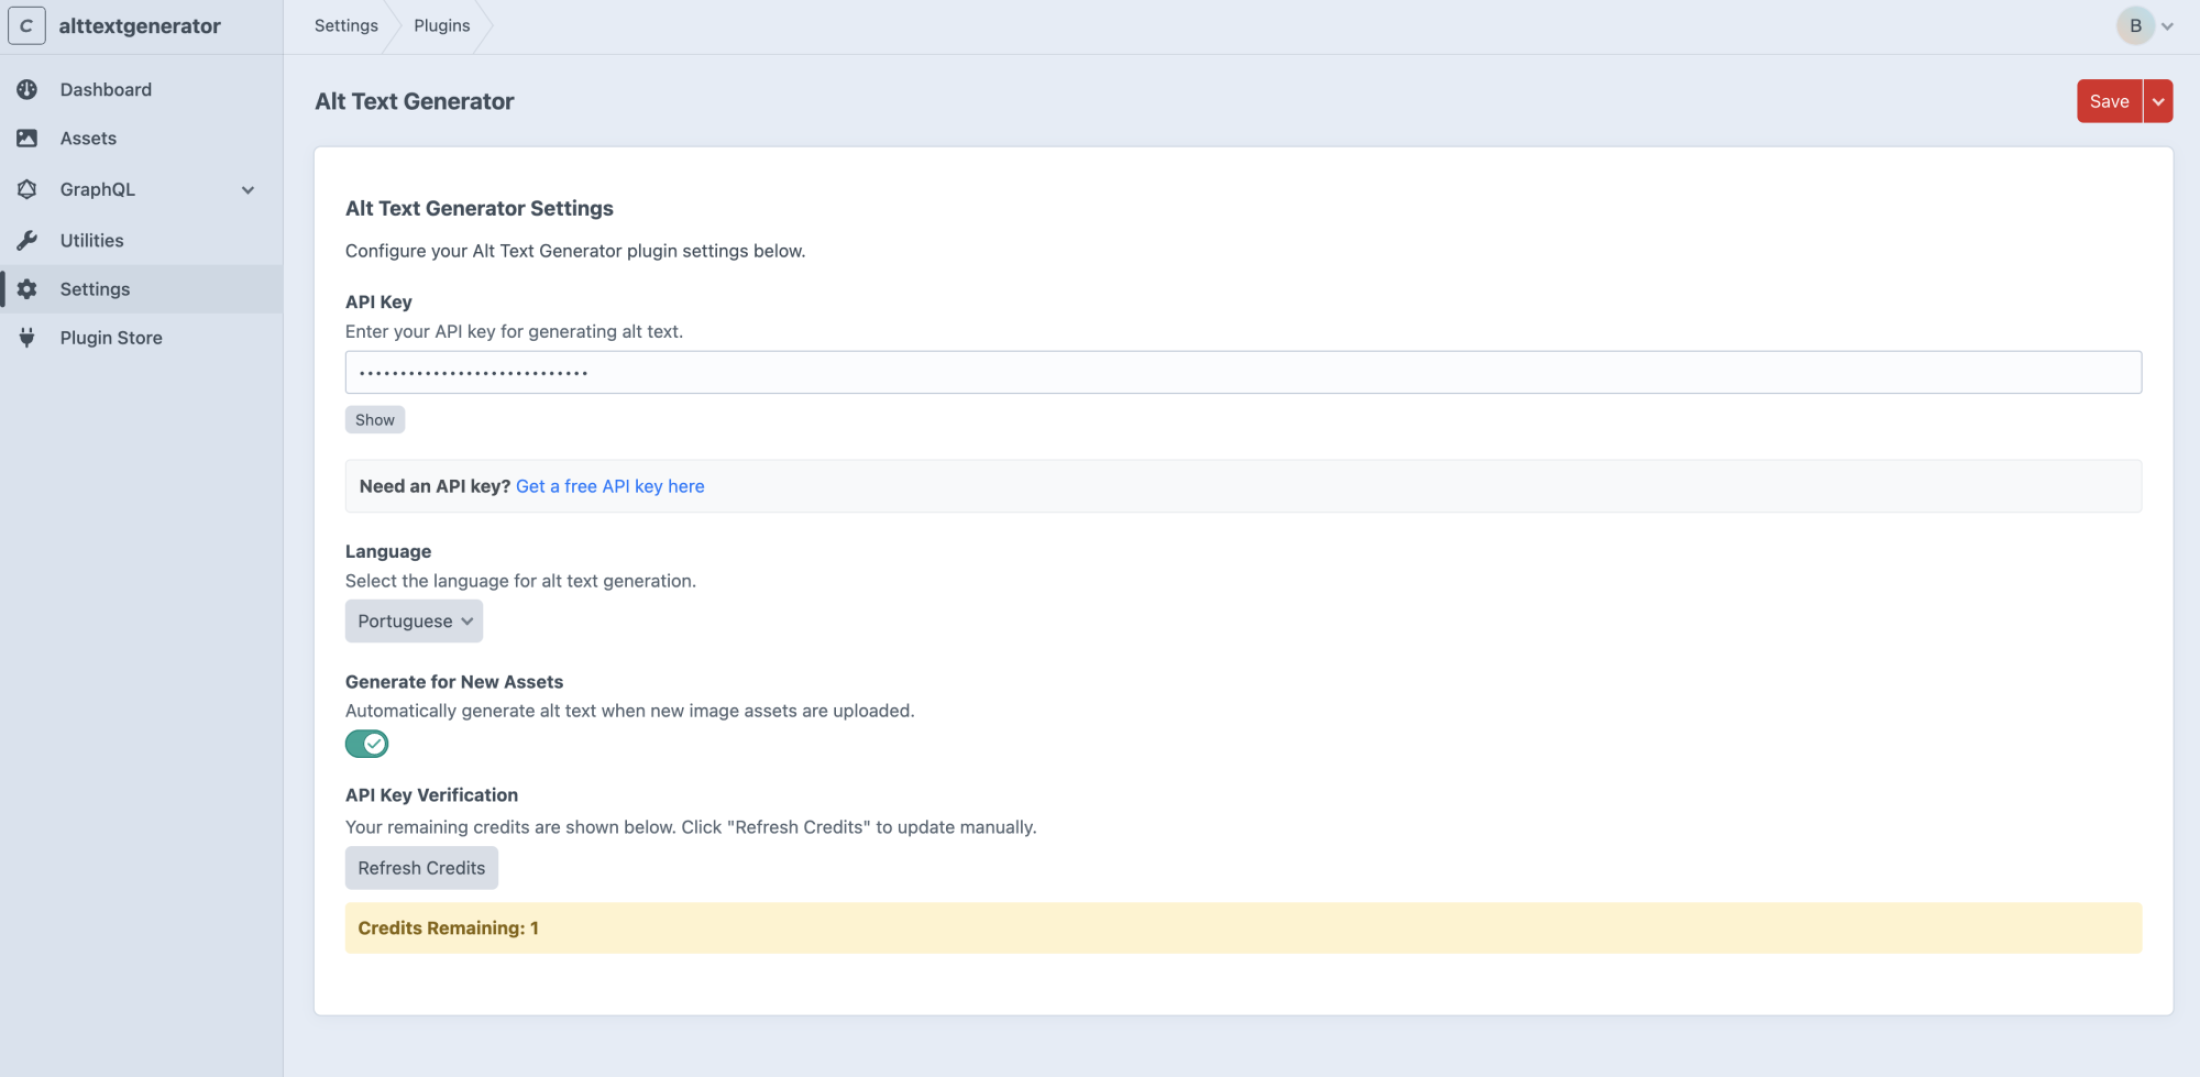Go to Settings breadcrumb
The image size is (2200, 1077).
point(346,26)
